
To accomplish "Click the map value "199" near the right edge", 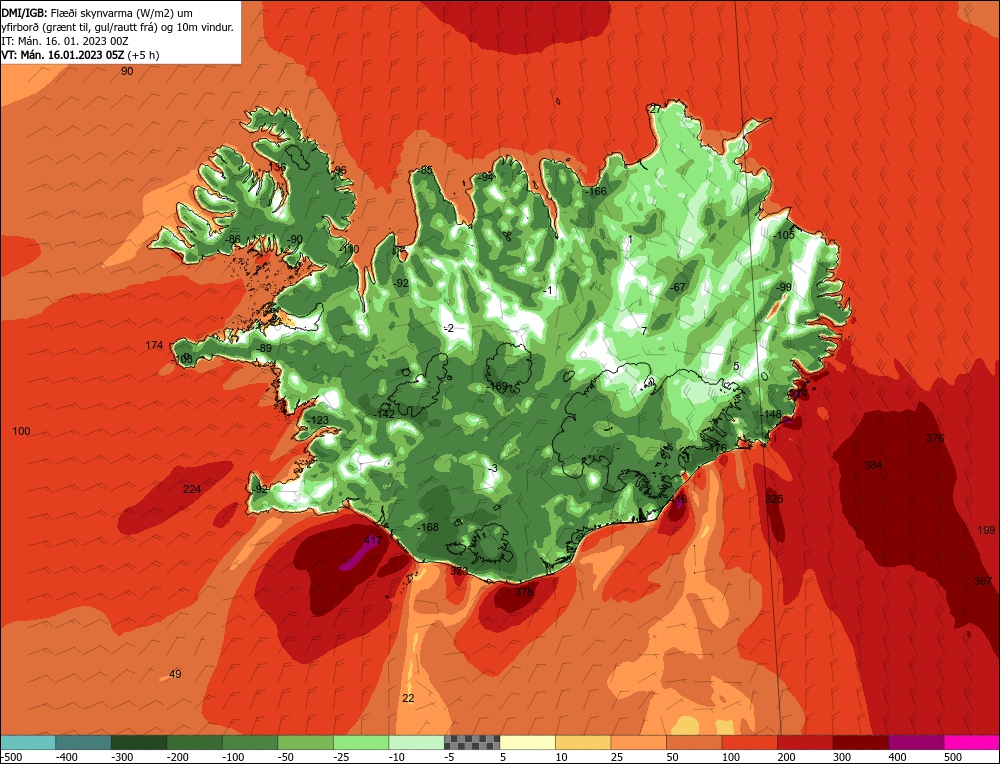I will coord(986,530).
